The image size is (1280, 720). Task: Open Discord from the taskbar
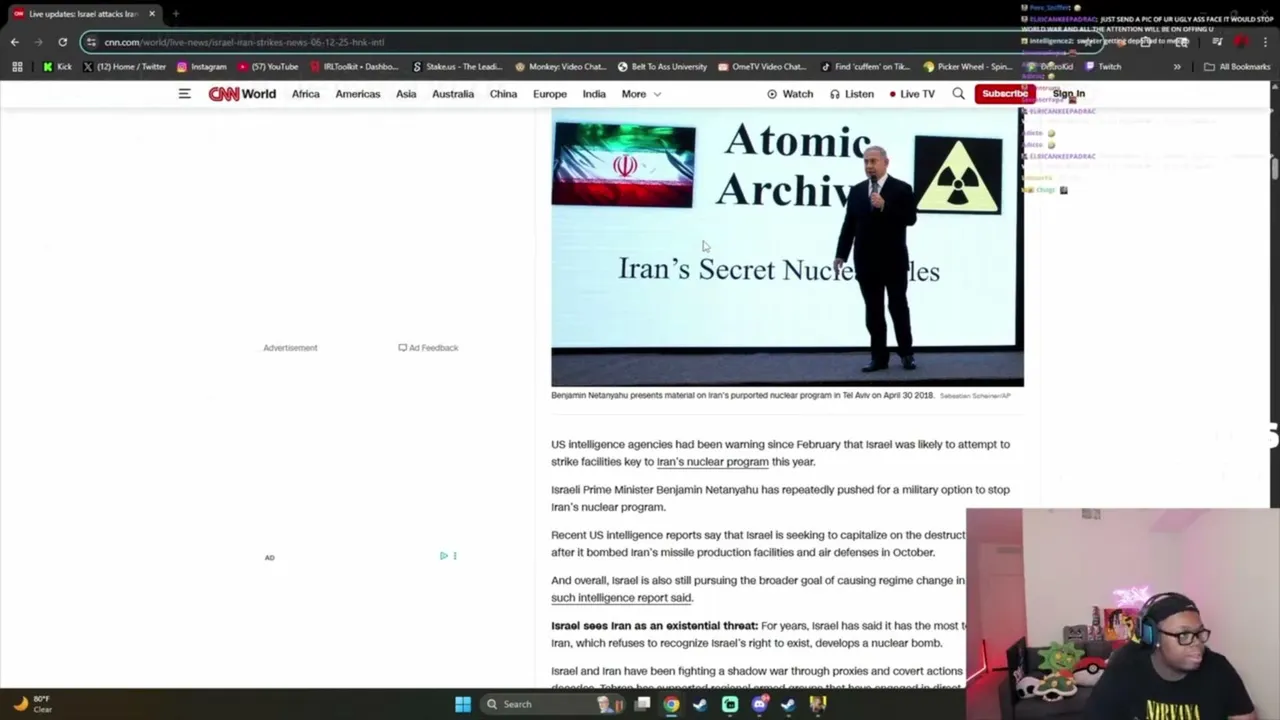point(759,704)
